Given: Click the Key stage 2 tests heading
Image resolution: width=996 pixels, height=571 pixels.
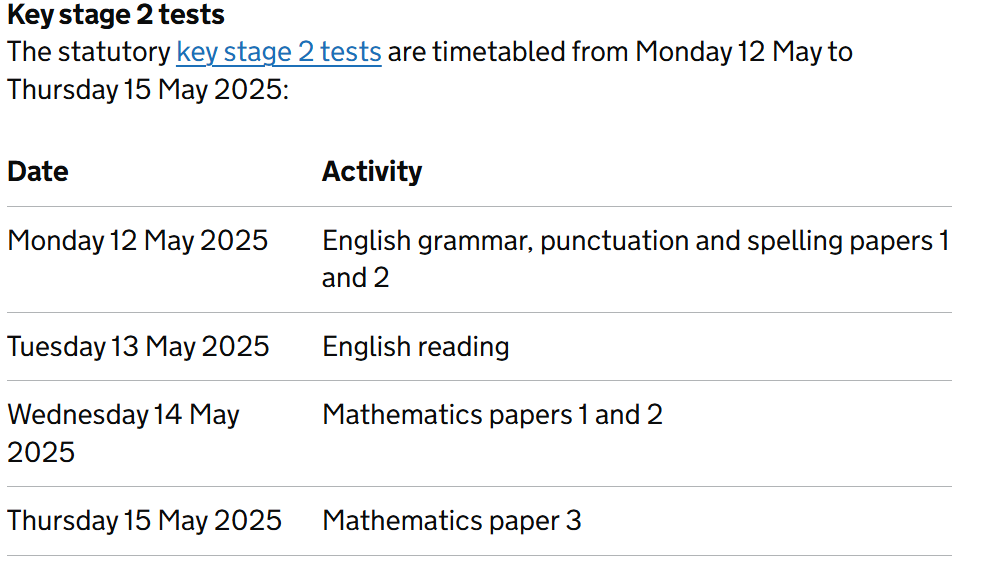Looking at the screenshot, I should click(x=116, y=15).
